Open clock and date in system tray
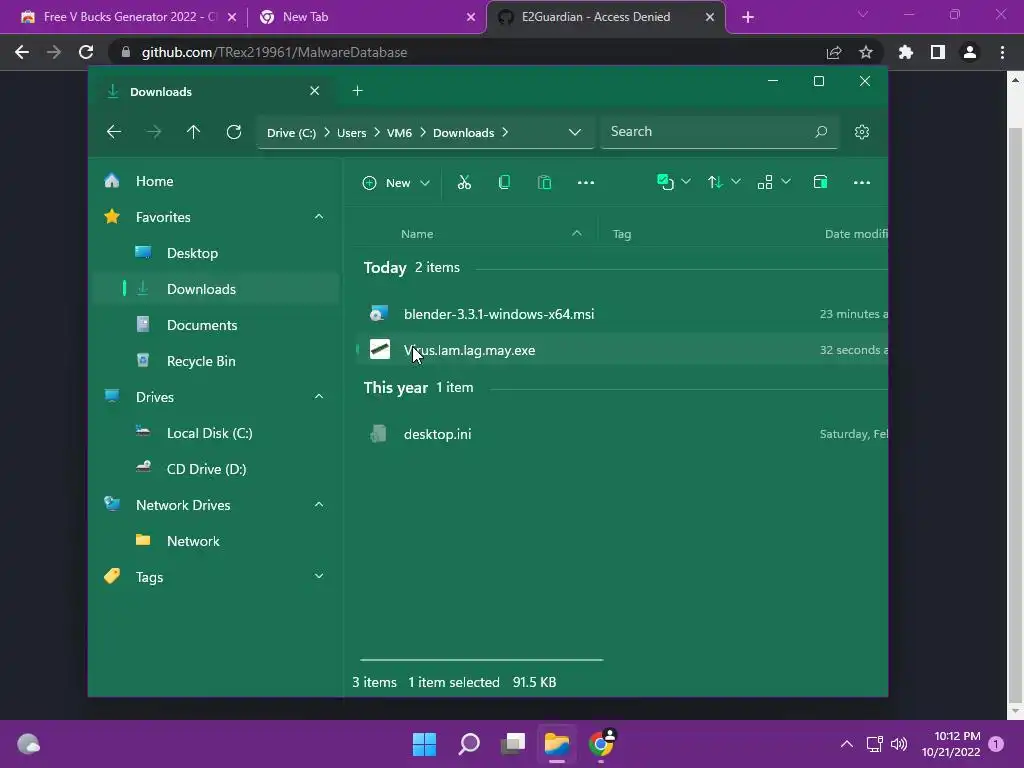Screen dimensions: 1024x768 click(951, 744)
